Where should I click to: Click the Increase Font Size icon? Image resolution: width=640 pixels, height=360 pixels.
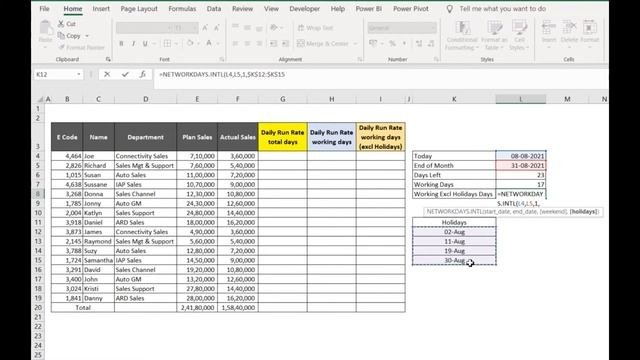(205, 28)
